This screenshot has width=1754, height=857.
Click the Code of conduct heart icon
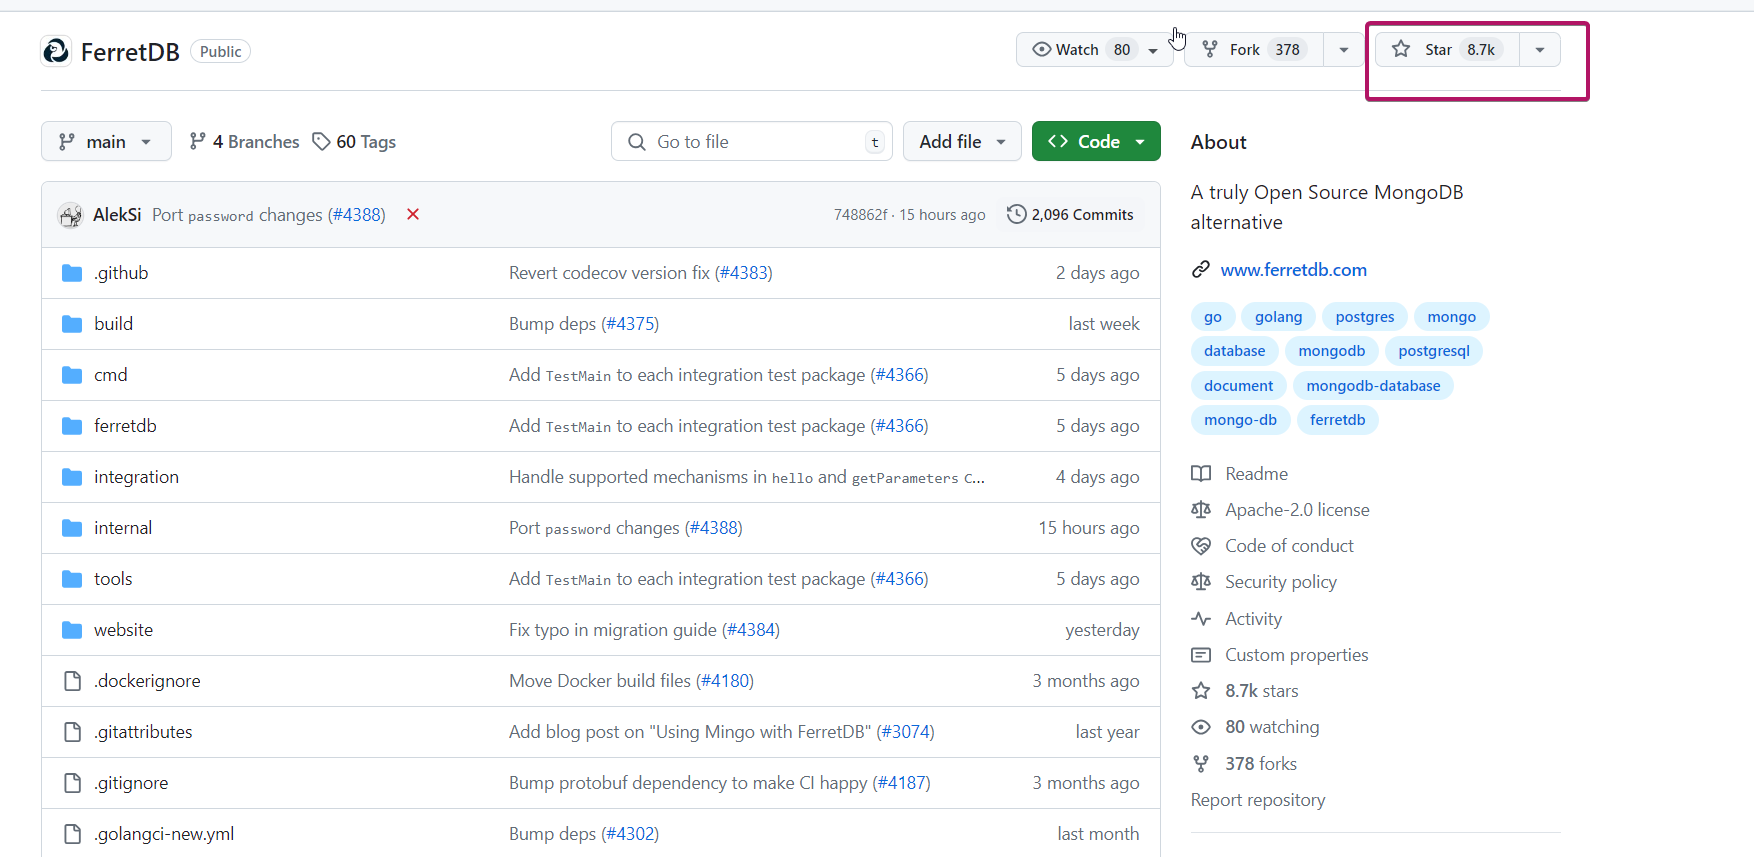click(x=1201, y=546)
